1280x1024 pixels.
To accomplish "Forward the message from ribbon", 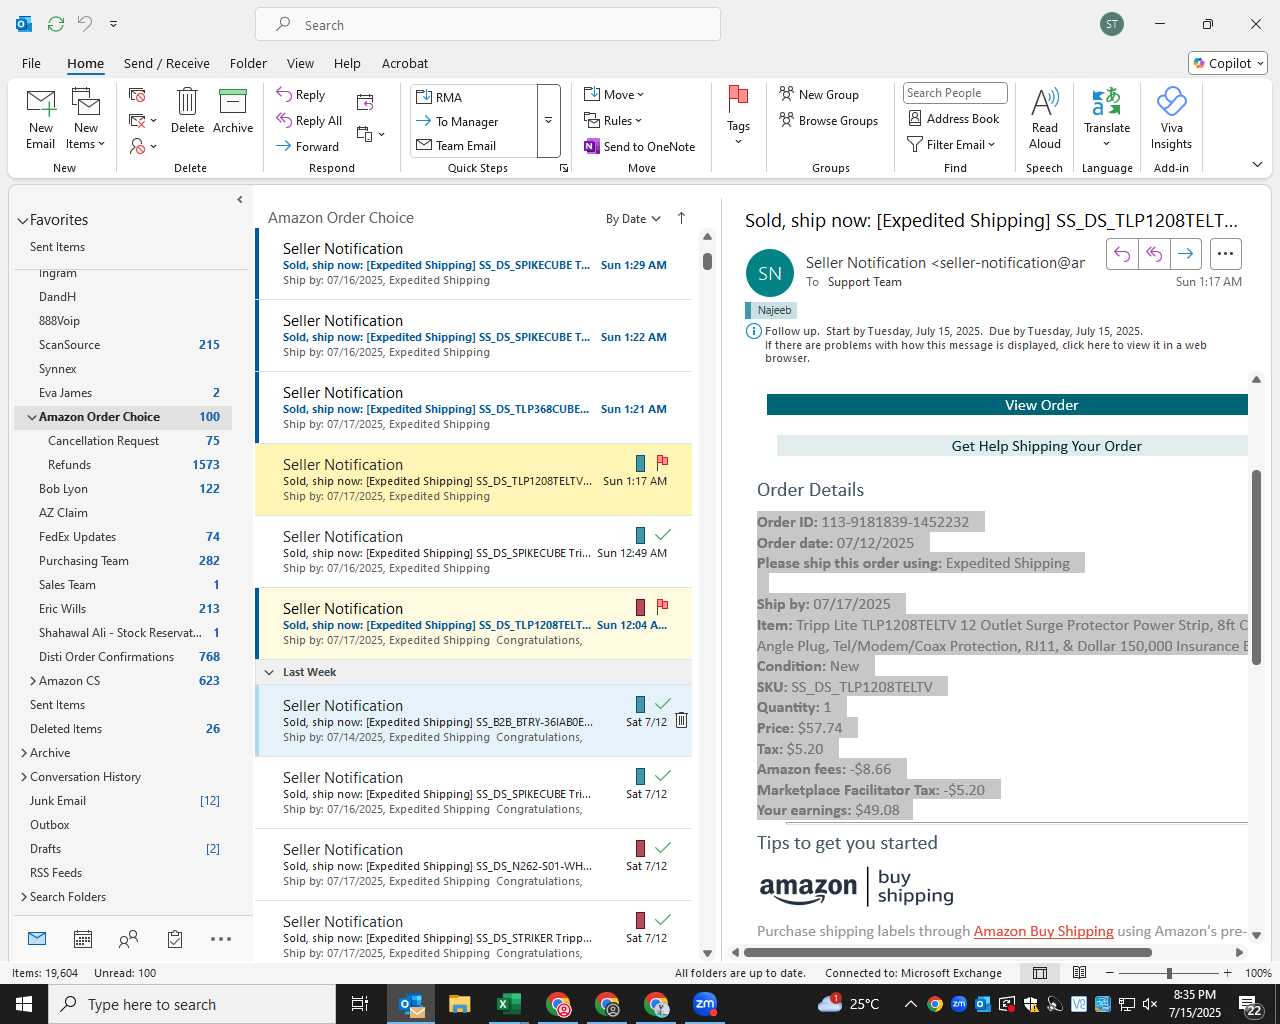I will pyautogui.click(x=308, y=146).
